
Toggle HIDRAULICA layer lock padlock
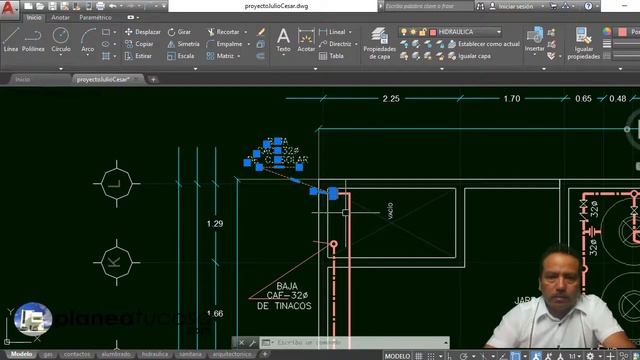(423, 32)
